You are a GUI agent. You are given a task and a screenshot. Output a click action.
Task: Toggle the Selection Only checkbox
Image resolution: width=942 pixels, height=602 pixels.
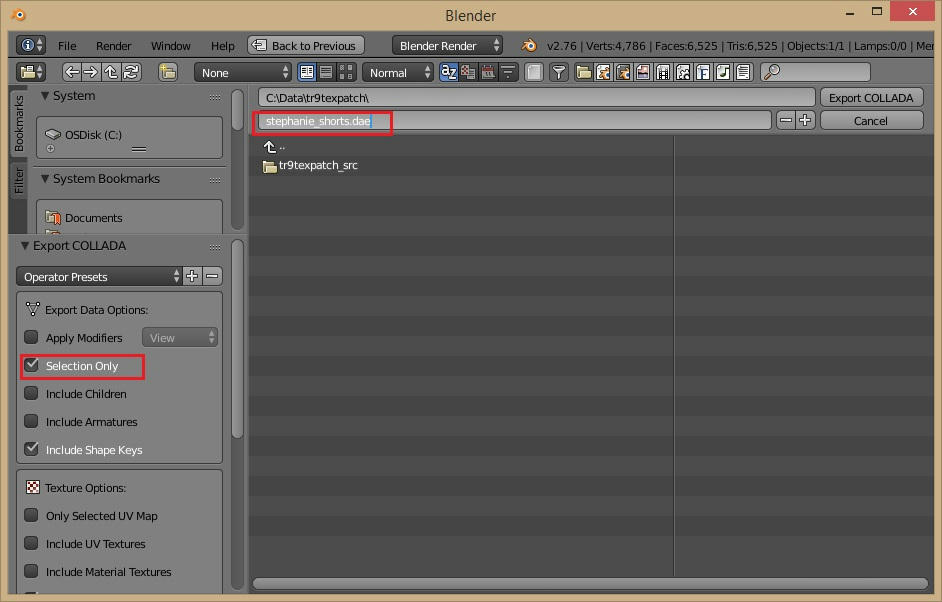[31, 365]
